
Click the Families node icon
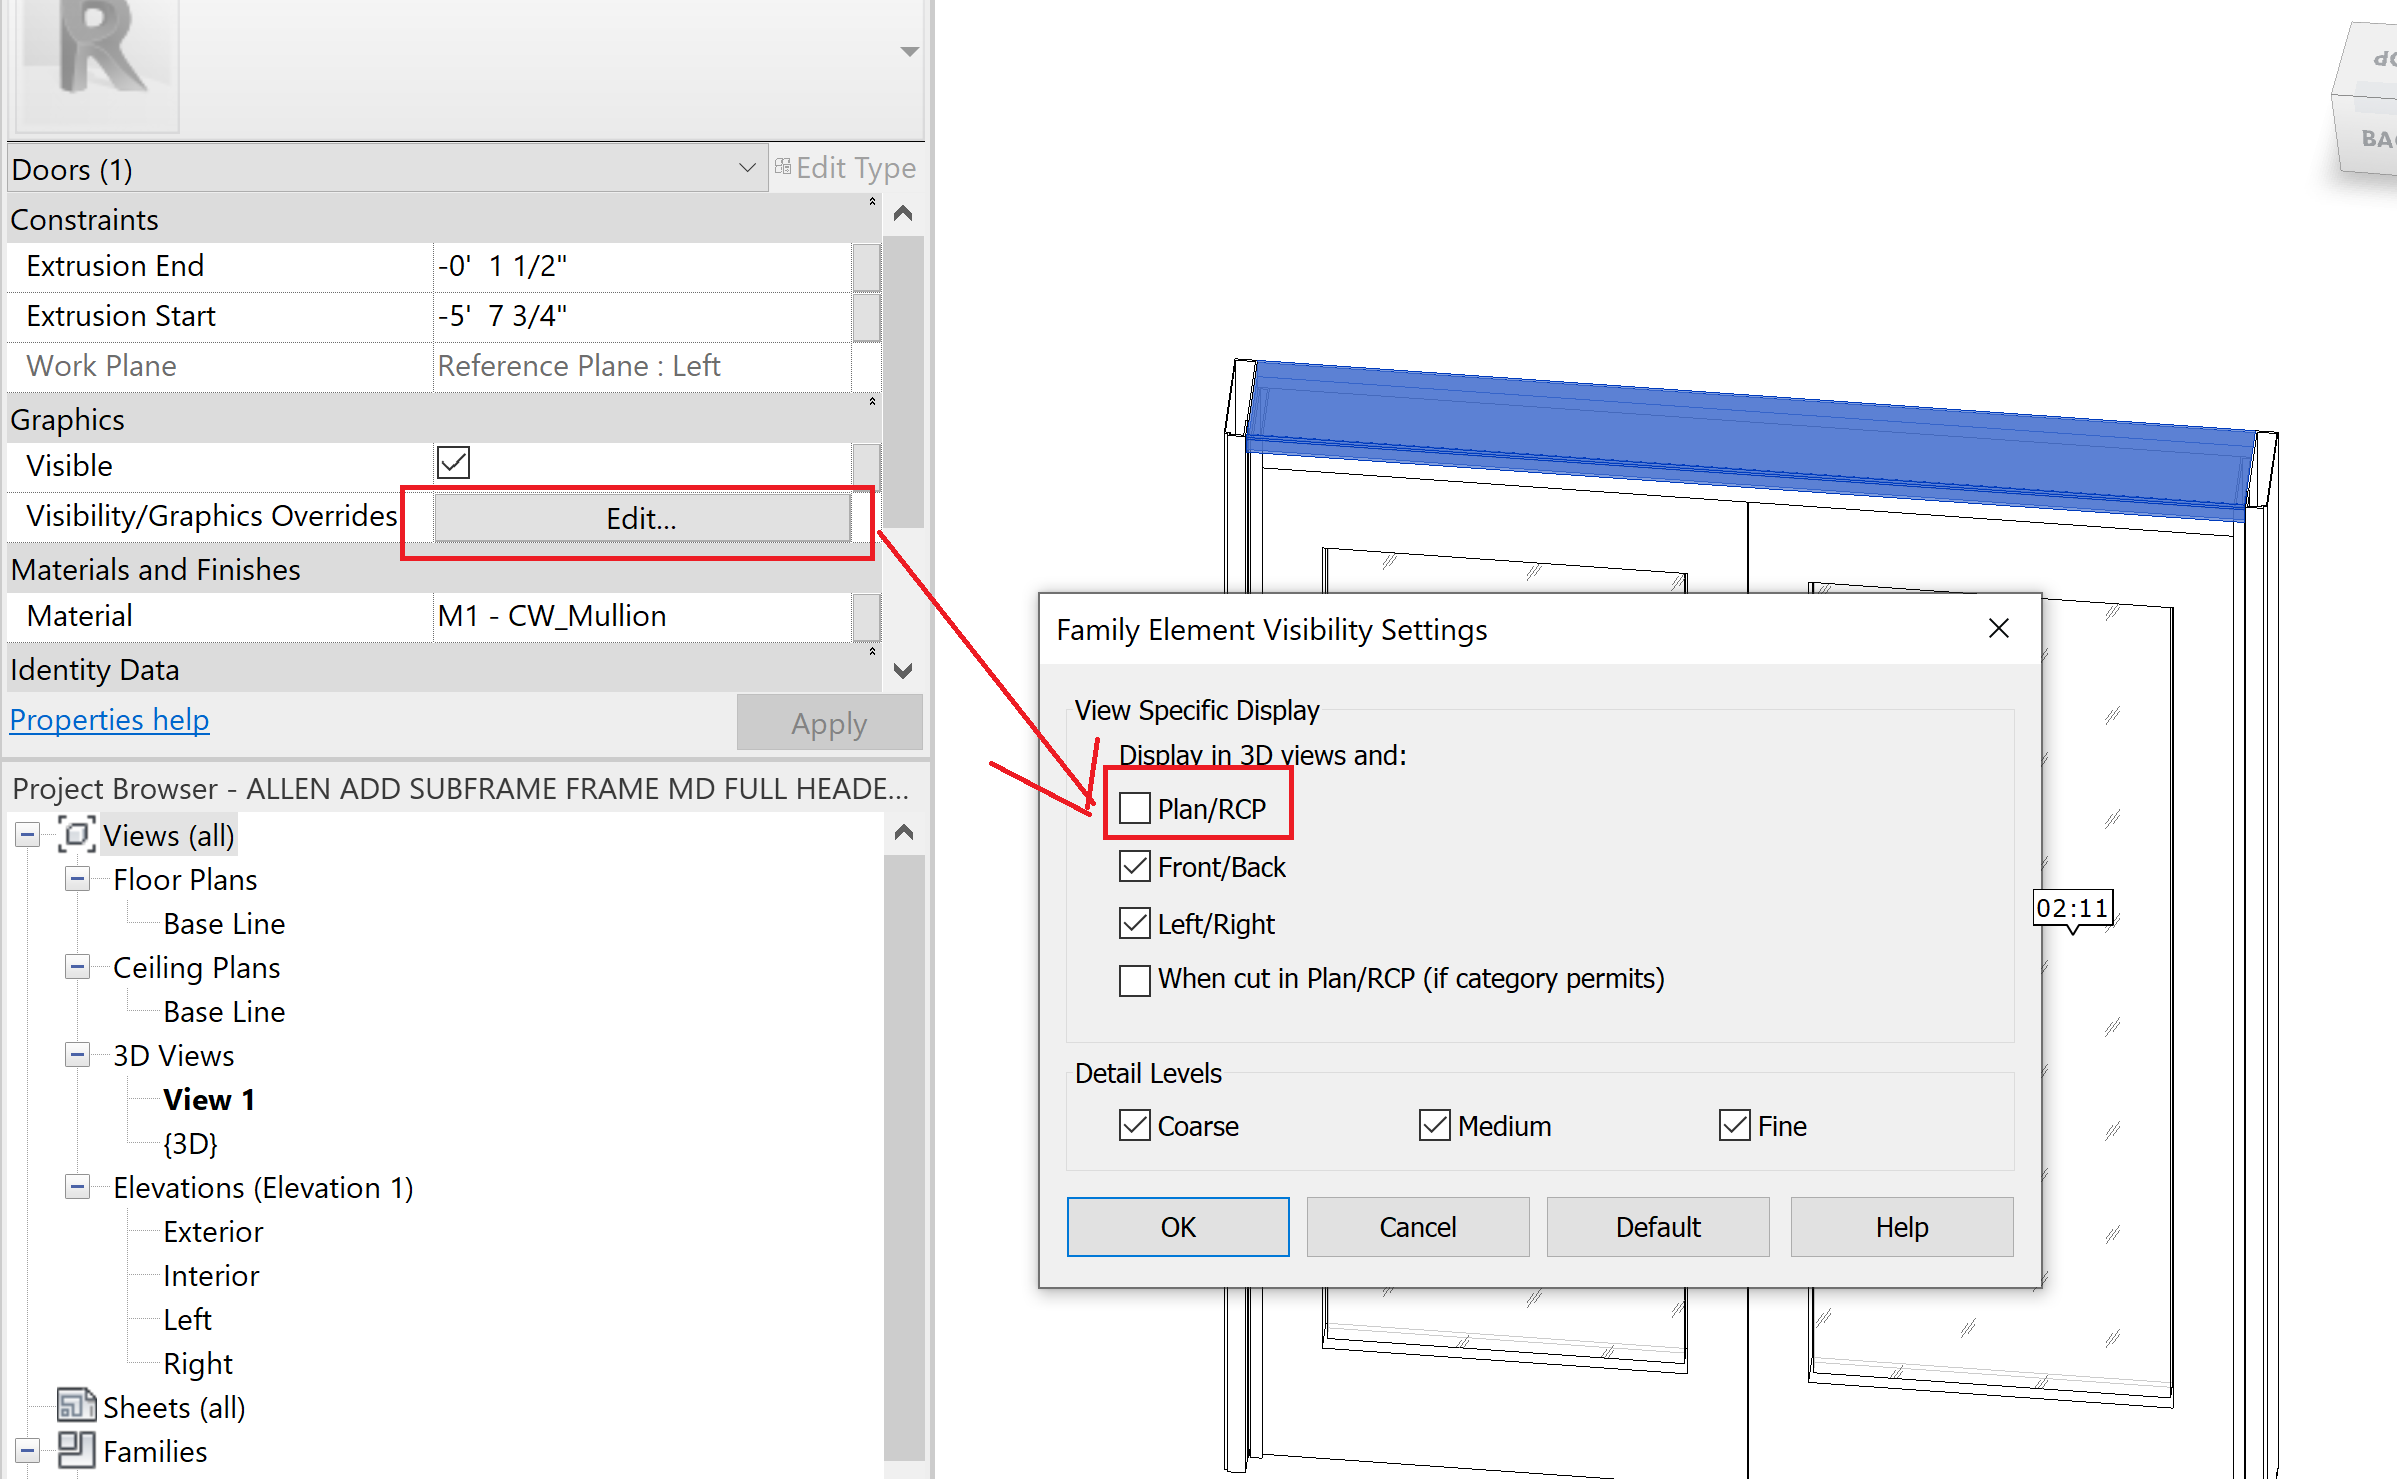pyautogui.click(x=76, y=1449)
